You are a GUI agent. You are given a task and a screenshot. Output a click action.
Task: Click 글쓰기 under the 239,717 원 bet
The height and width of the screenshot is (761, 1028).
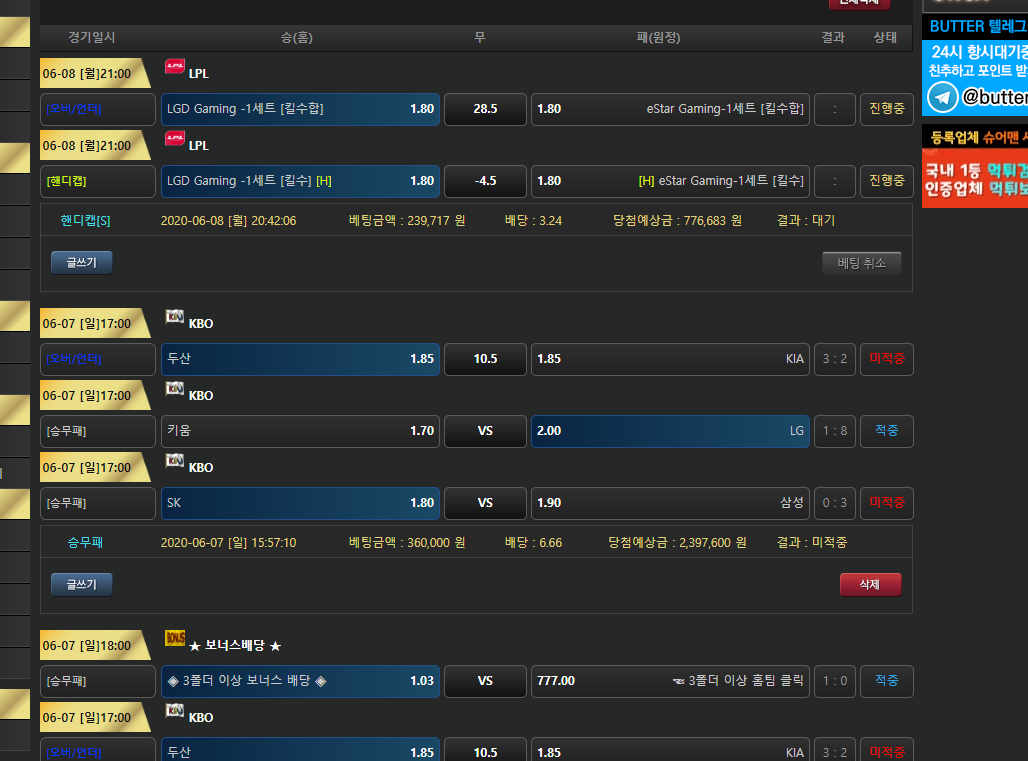[x=82, y=263]
